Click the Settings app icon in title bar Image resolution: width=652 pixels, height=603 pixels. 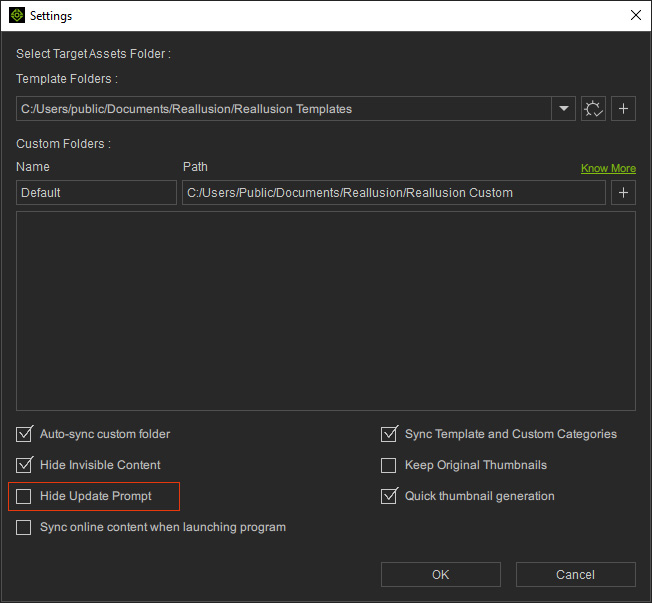pyautogui.click(x=16, y=16)
